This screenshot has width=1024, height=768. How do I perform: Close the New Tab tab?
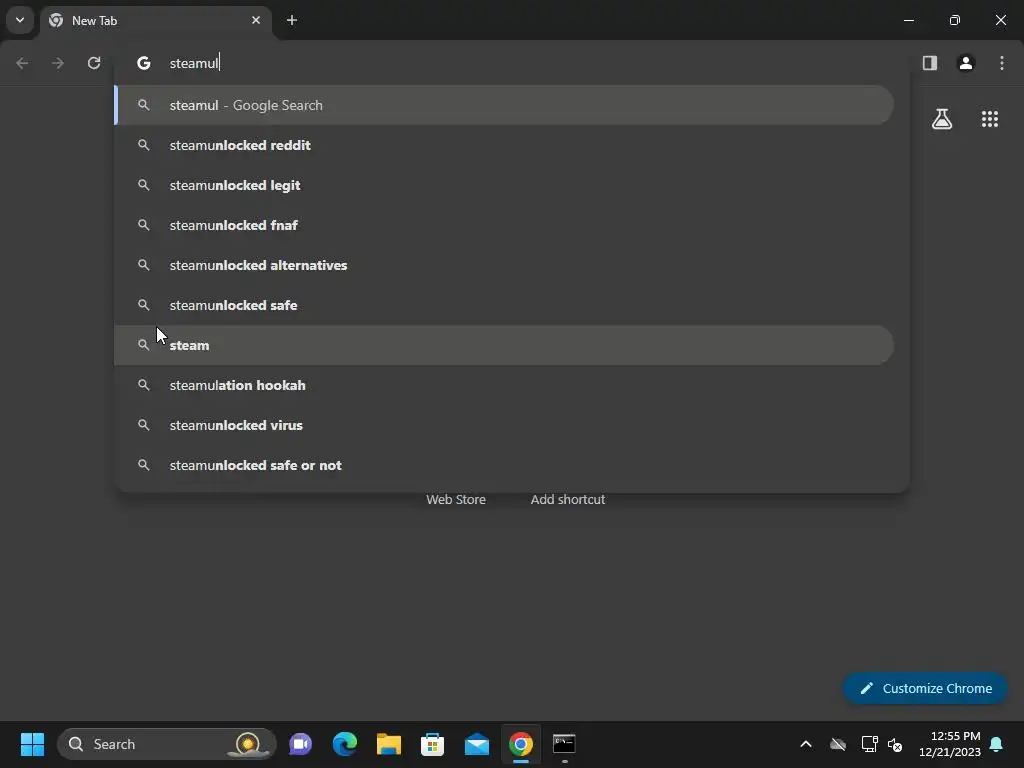[255, 20]
